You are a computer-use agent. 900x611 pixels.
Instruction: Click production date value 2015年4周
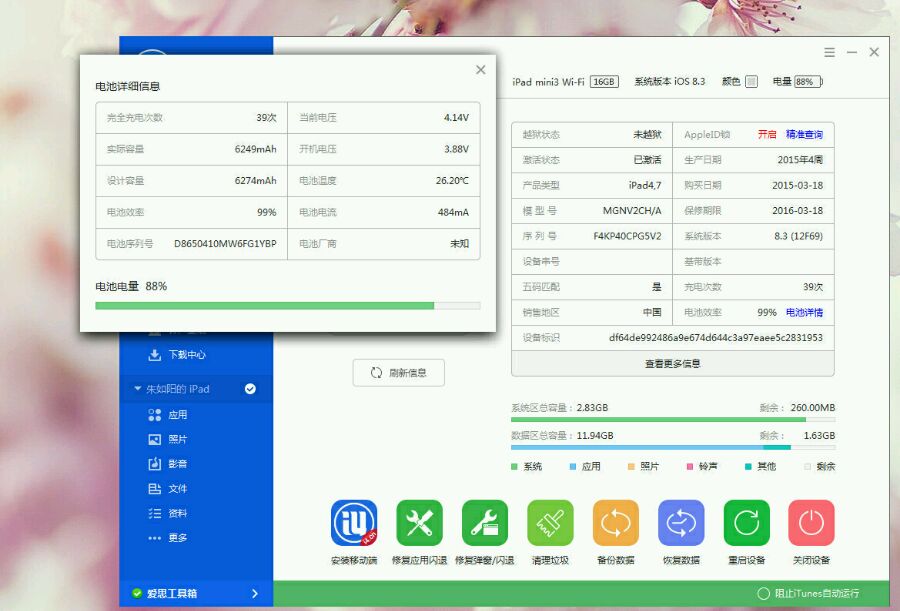point(800,160)
